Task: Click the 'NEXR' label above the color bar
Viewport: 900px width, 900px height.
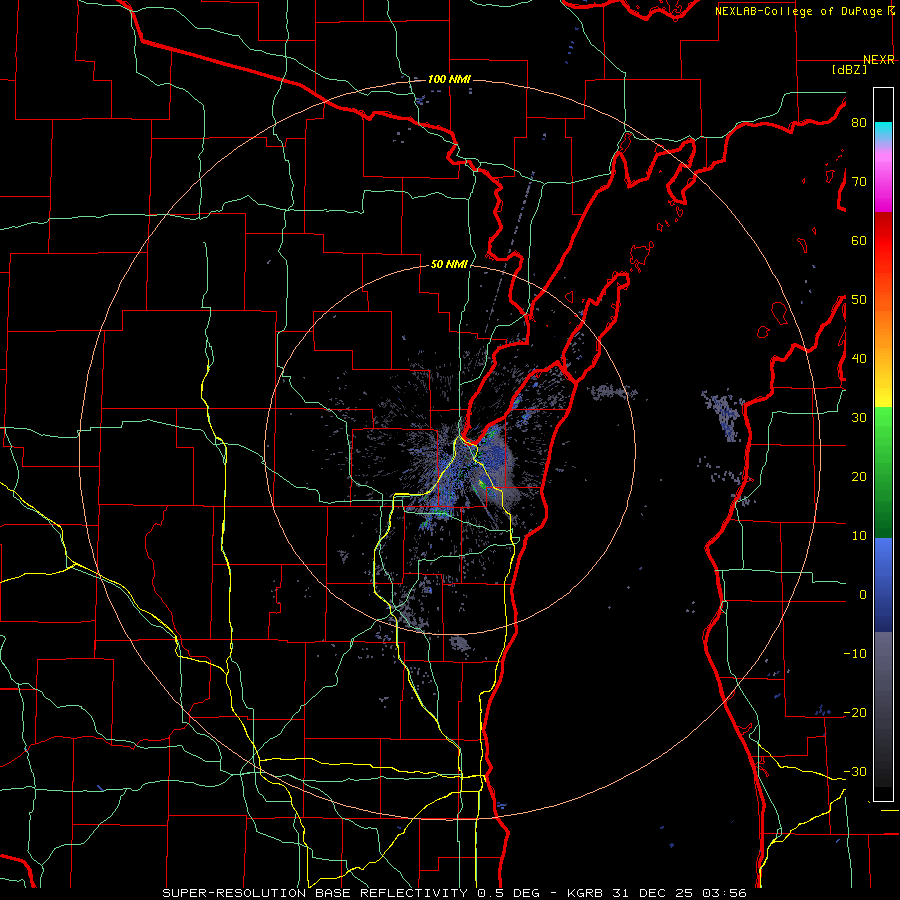Action: 879,60
